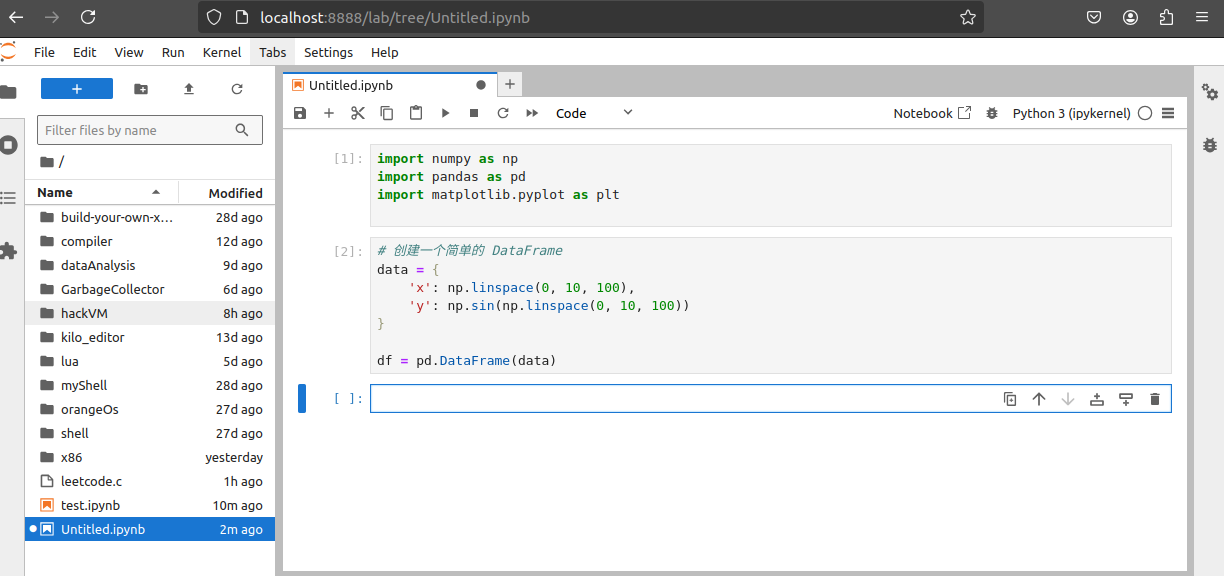Image resolution: width=1224 pixels, height=576 pixels.
Task: Run the selected cell
Action: 445,113
